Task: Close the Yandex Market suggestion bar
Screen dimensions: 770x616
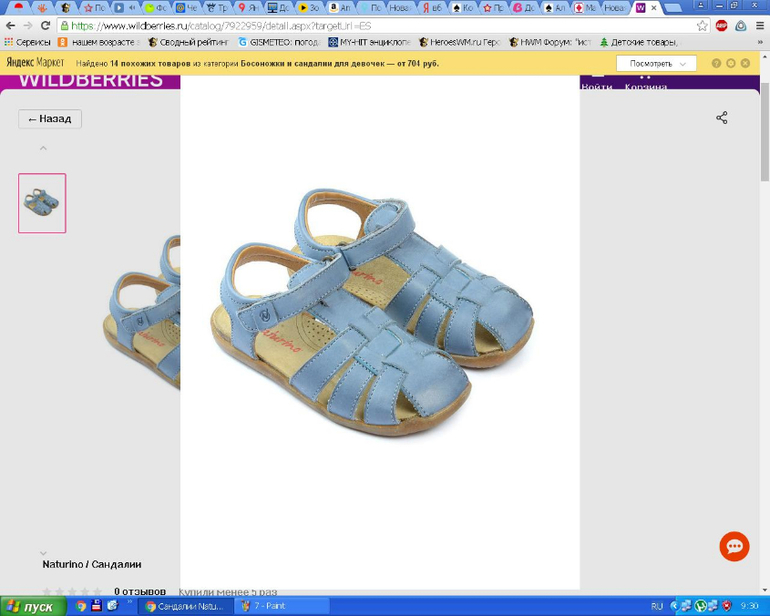Action: pyautogui.click(x=745, y=63)
